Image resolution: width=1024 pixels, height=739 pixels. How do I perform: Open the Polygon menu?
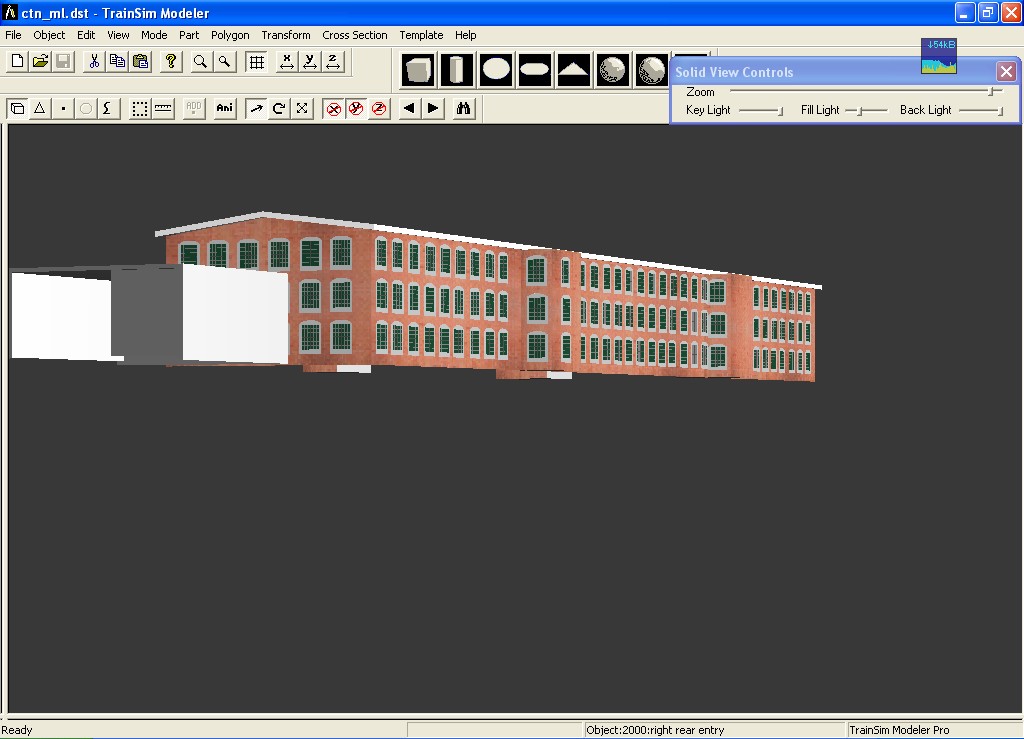pos(230,35)
